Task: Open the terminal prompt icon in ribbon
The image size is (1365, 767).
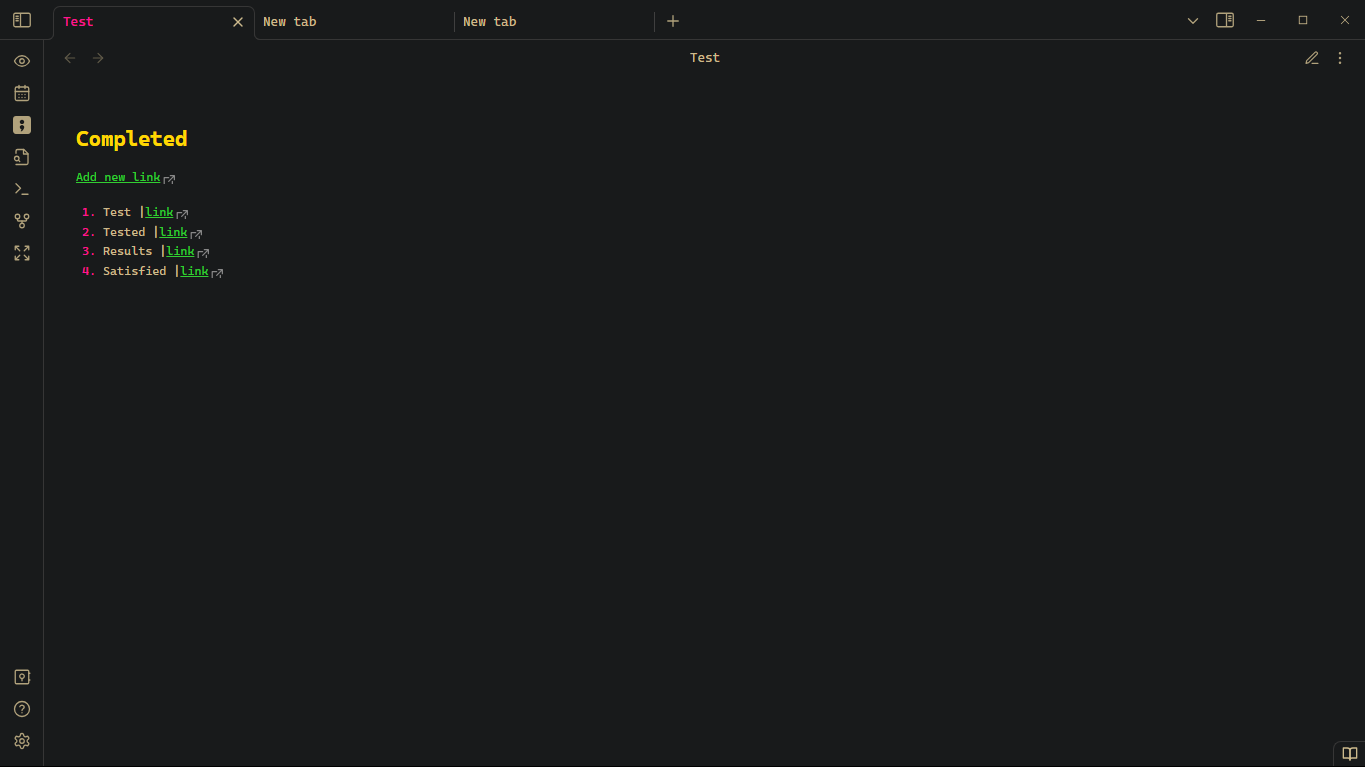Action: [x=22, y=189]
